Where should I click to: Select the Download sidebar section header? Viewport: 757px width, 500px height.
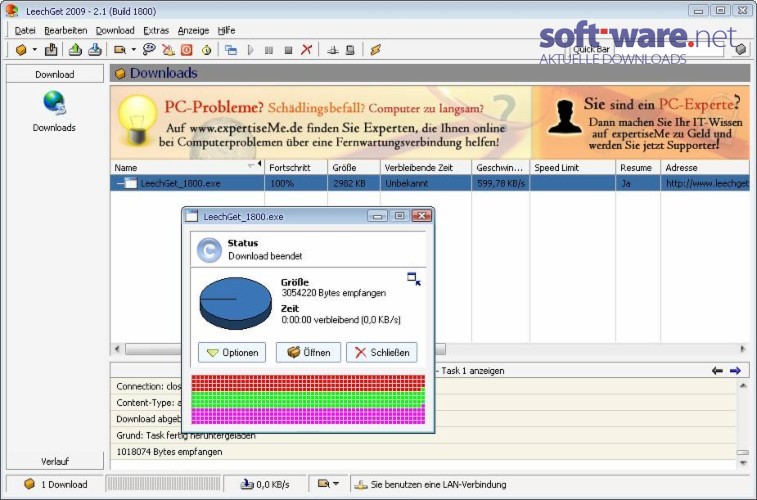[55, 74]
